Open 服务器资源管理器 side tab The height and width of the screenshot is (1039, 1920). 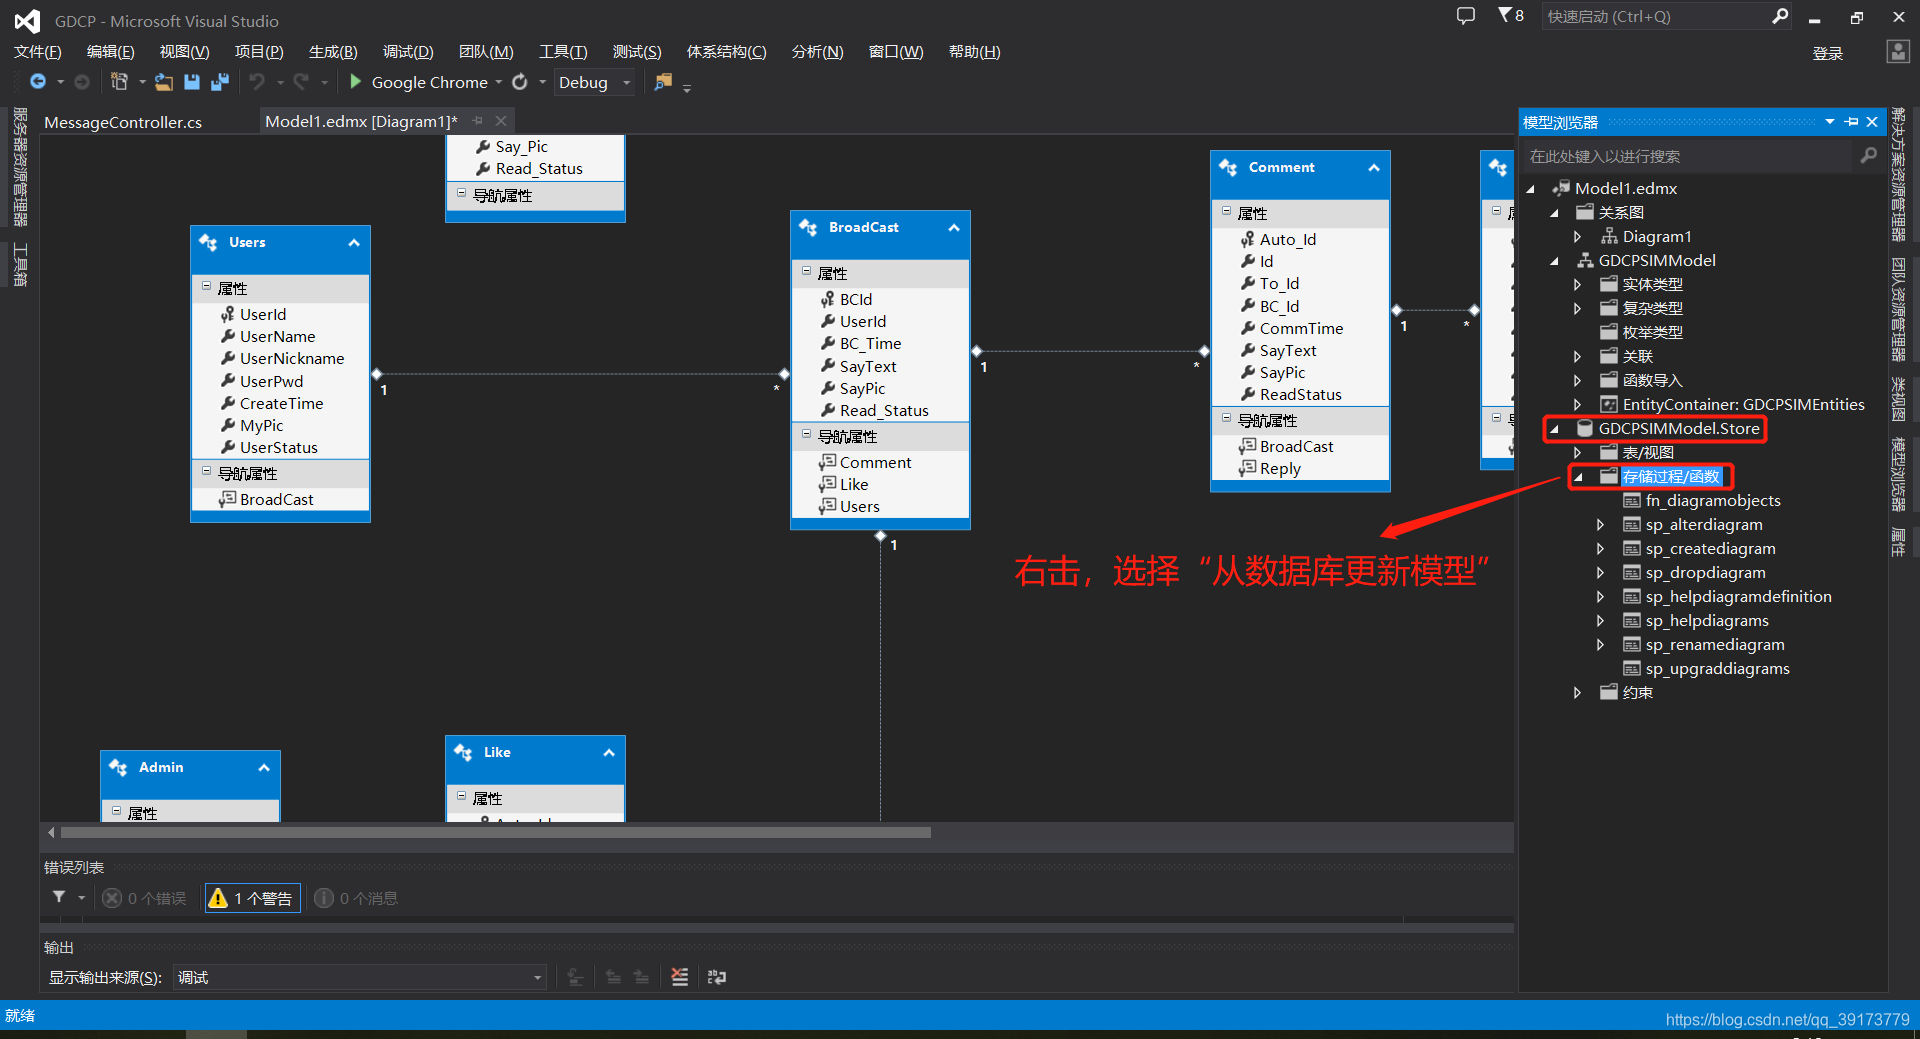point(20,168)
